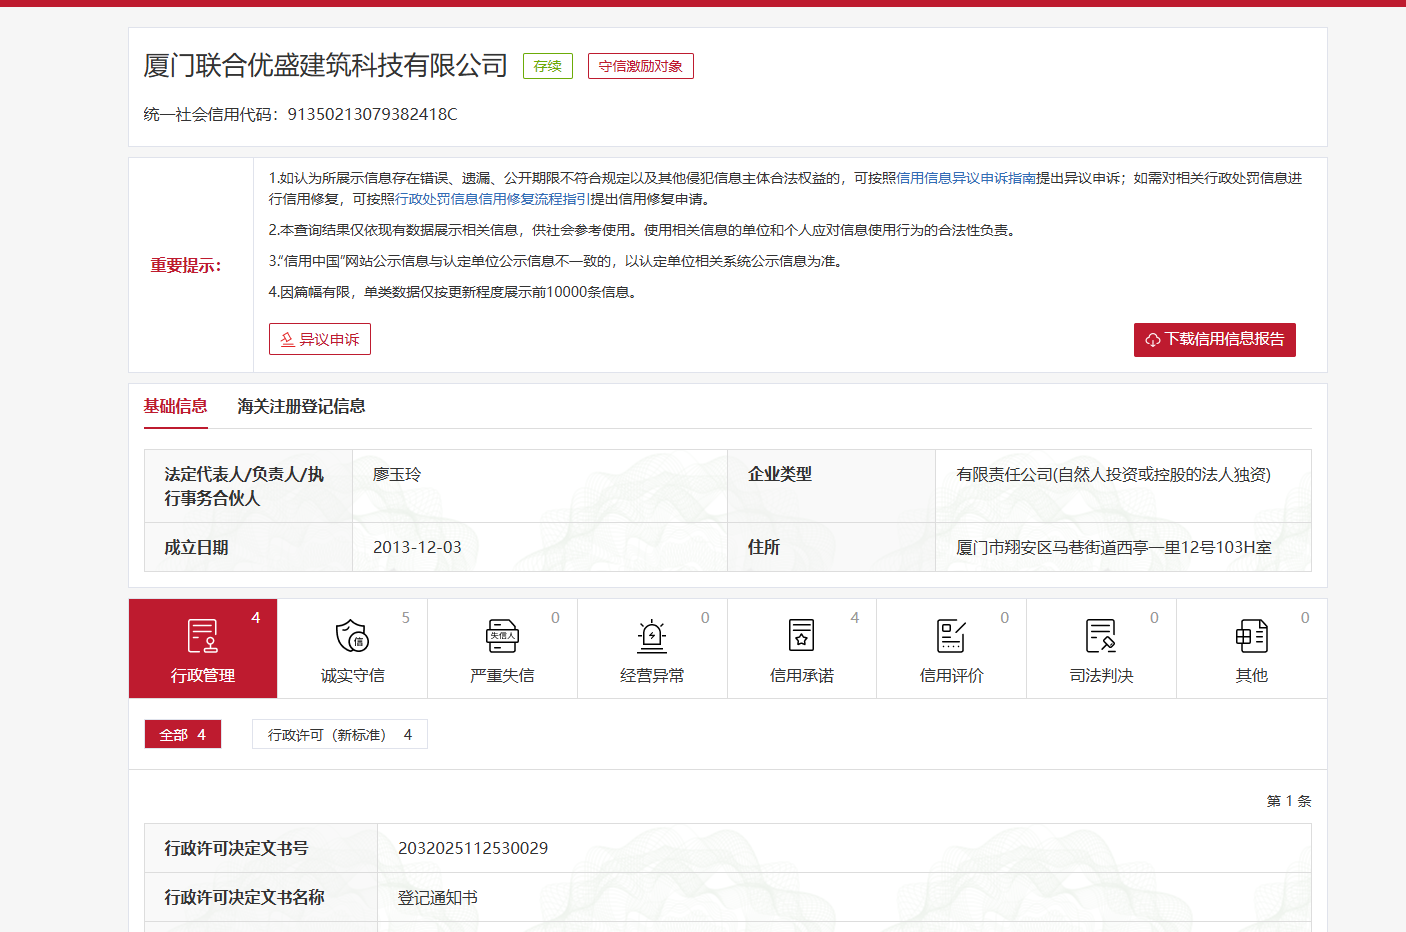
Task: Filter by 行政许可（新标准）records
Action: coord(339,735)
